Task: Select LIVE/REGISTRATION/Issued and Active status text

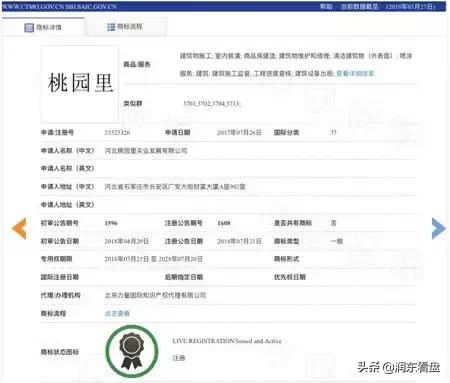Action: click(227, 341)
